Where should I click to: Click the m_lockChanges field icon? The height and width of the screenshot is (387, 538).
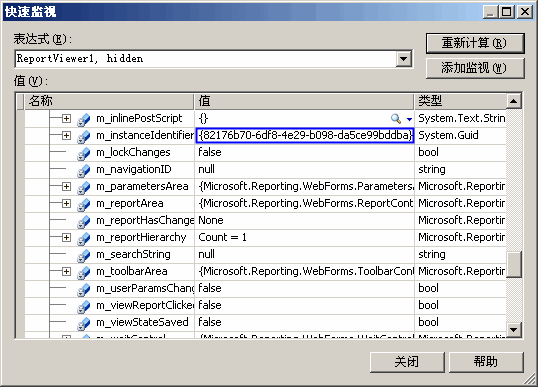tap(84, 153)
